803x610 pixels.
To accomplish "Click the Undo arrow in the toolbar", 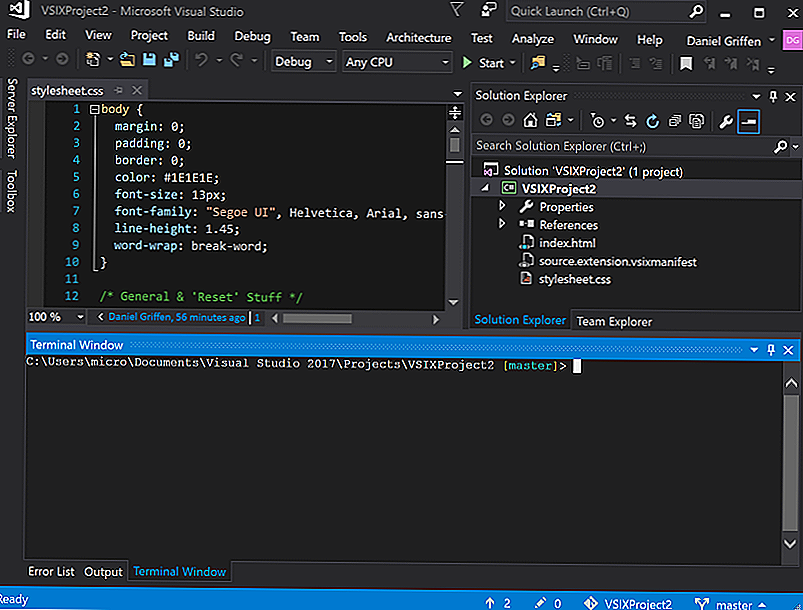I will 203,62.
